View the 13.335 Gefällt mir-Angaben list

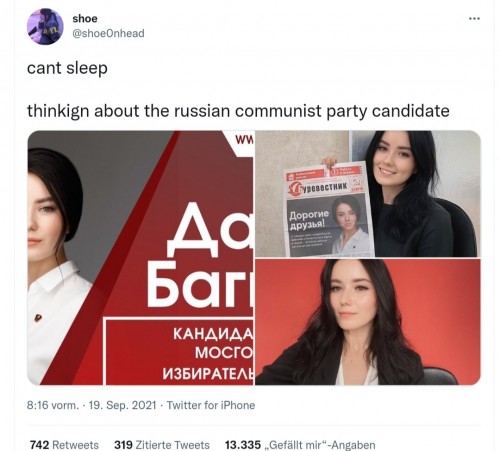coord(300,445)
